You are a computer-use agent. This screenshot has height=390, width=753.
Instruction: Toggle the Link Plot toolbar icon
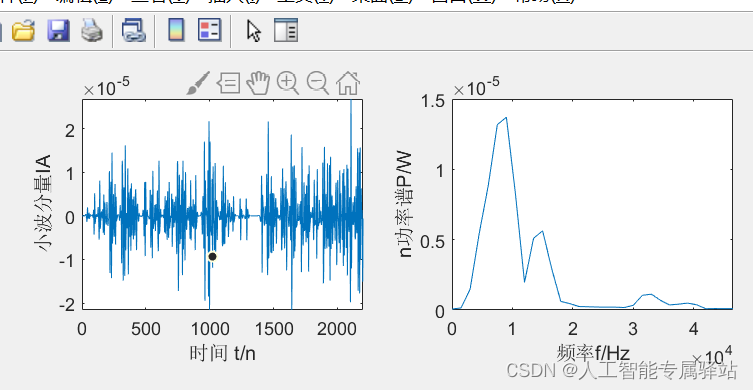point(133,30)
